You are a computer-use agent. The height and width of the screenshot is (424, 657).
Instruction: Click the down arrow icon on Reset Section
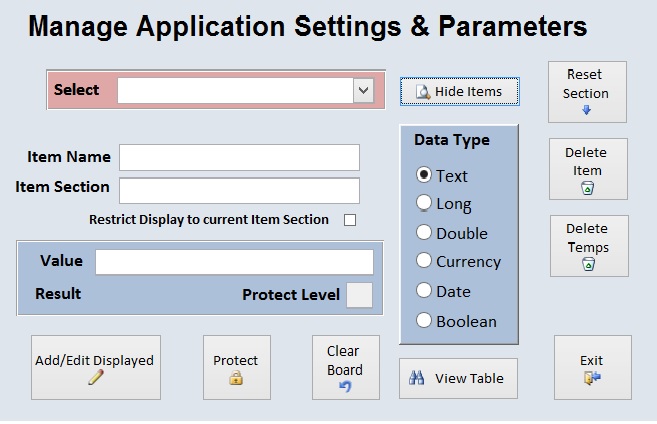click(x=587, y=110)
